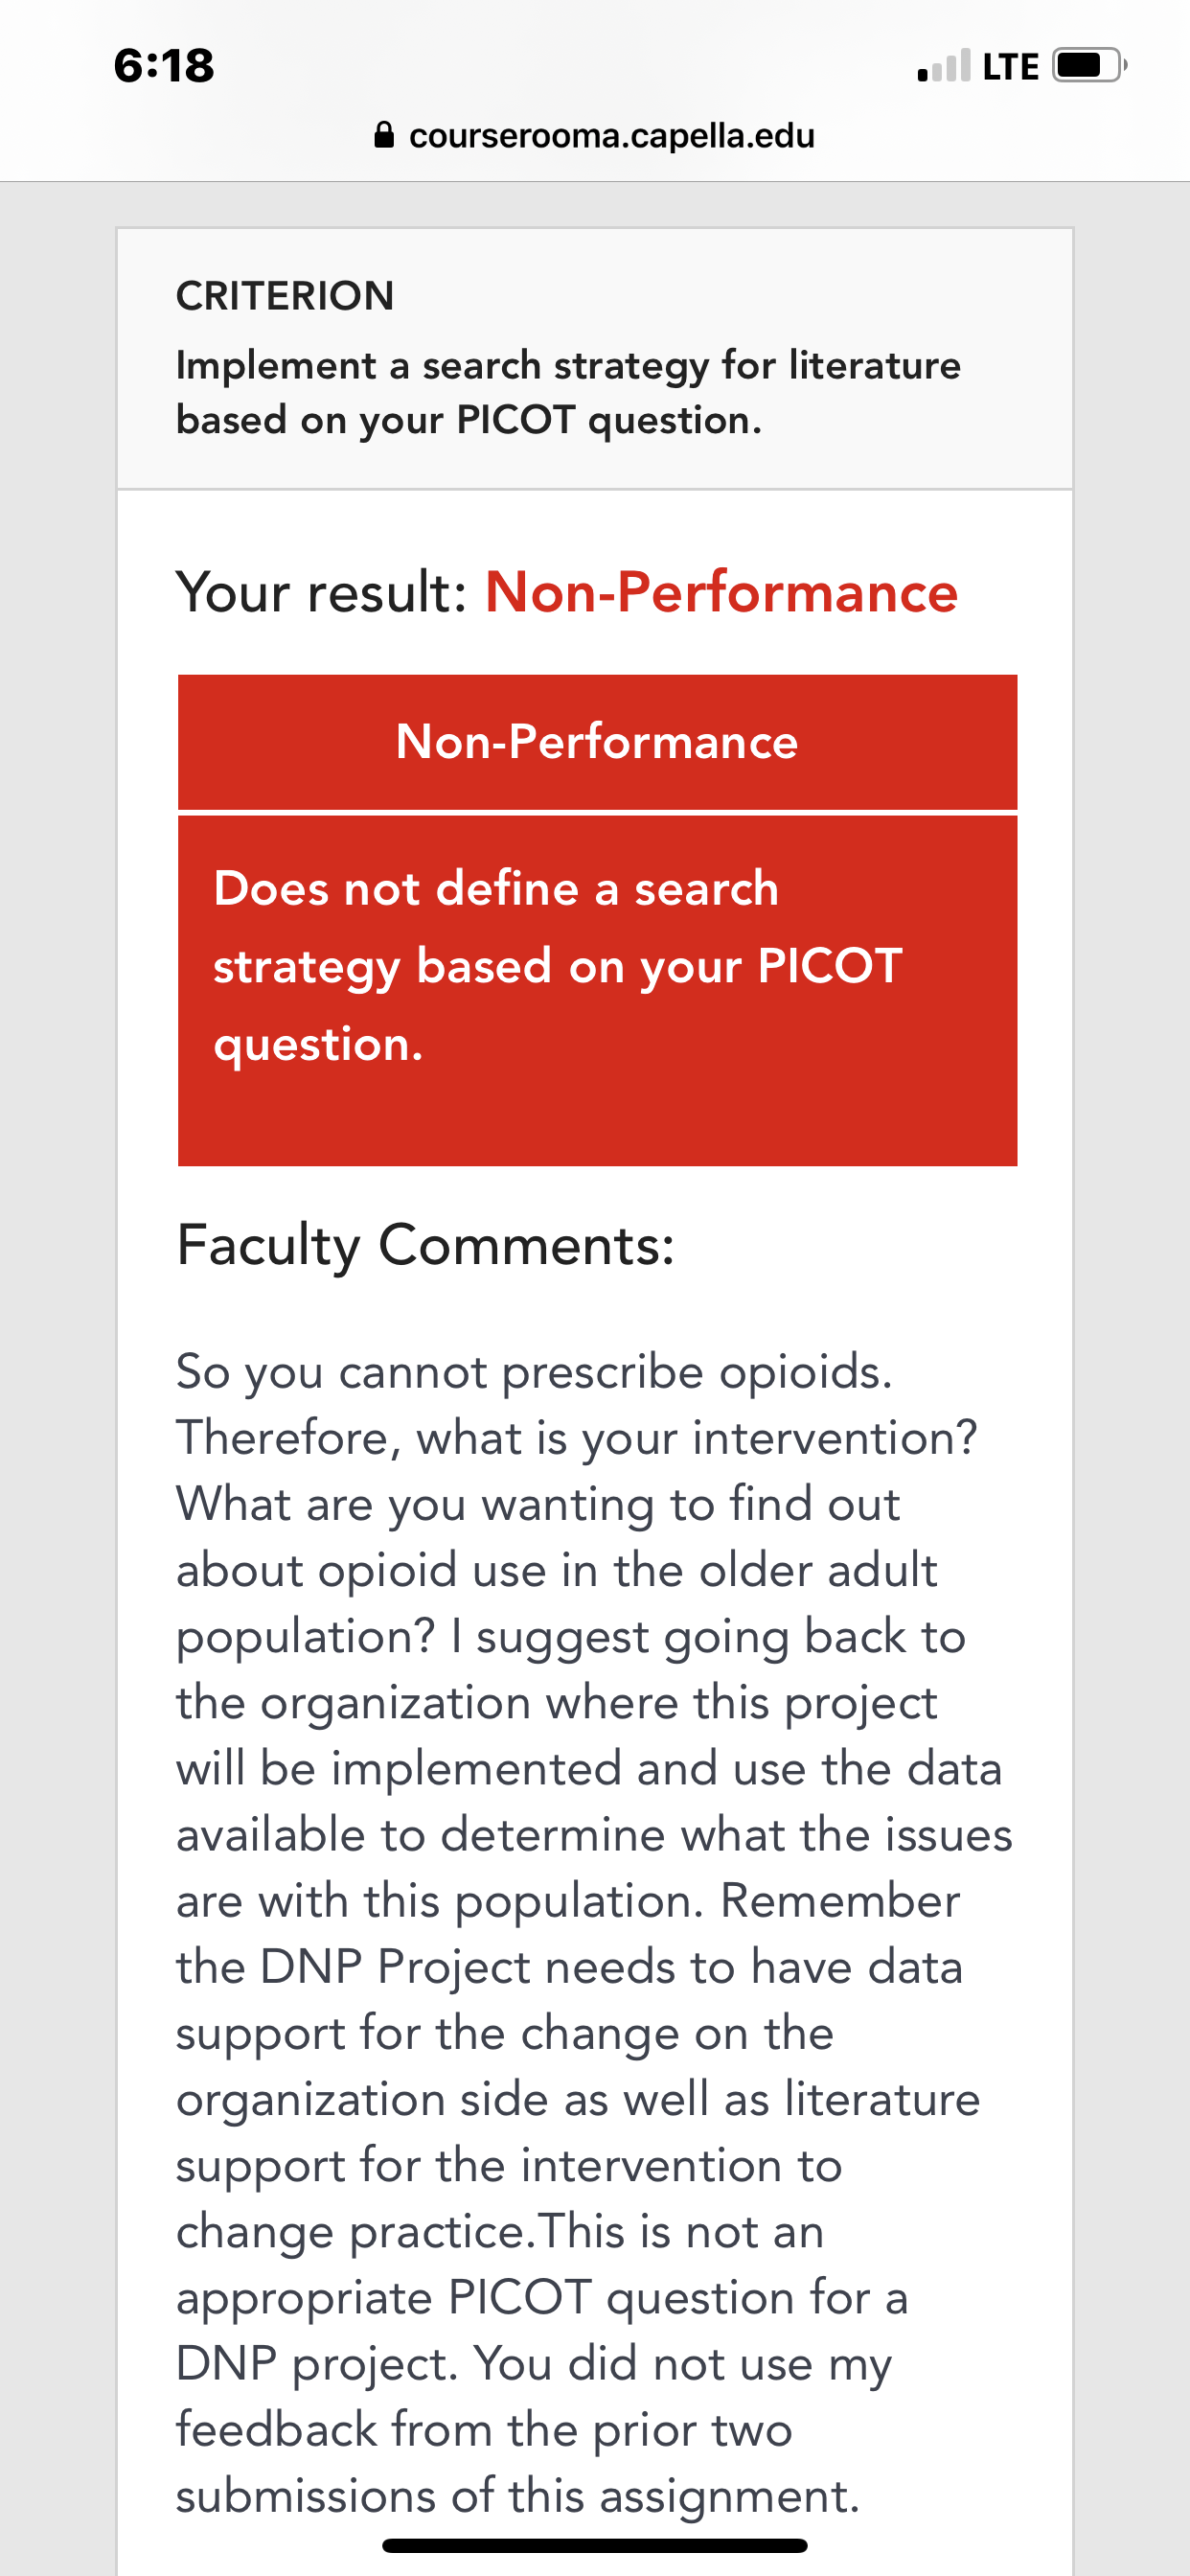Tap the cellular signal strength bars
The image size is (1190, 2576).
944,66
